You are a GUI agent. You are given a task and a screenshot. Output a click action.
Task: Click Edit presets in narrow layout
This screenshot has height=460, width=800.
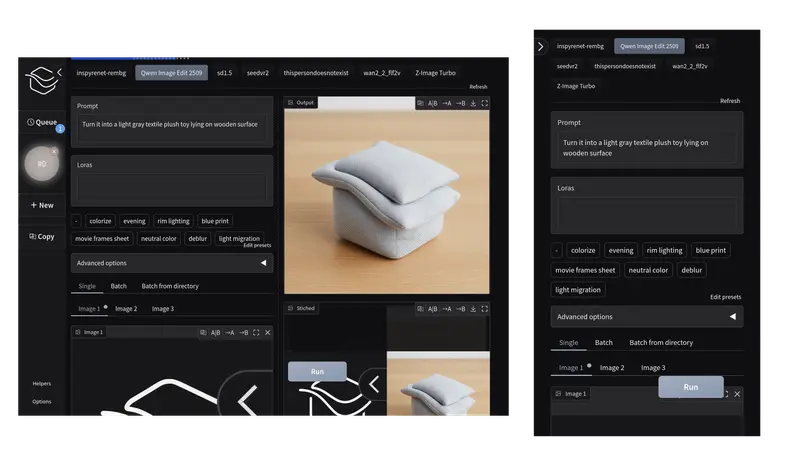click(726, 297)
